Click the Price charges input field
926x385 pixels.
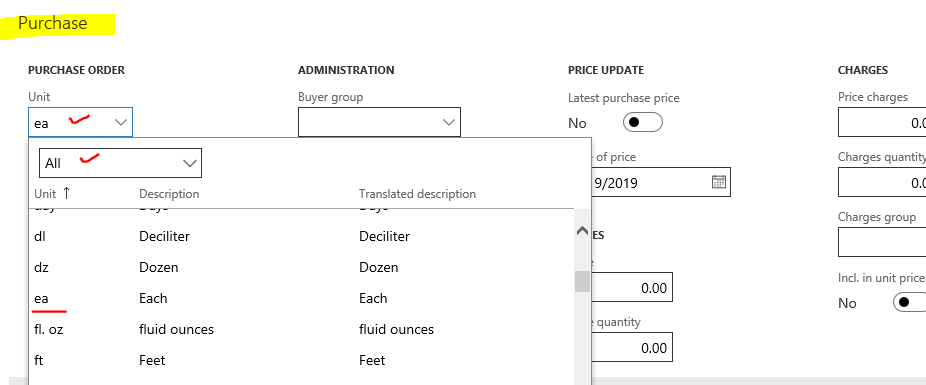pyautogui.click(x=882, y=122)
